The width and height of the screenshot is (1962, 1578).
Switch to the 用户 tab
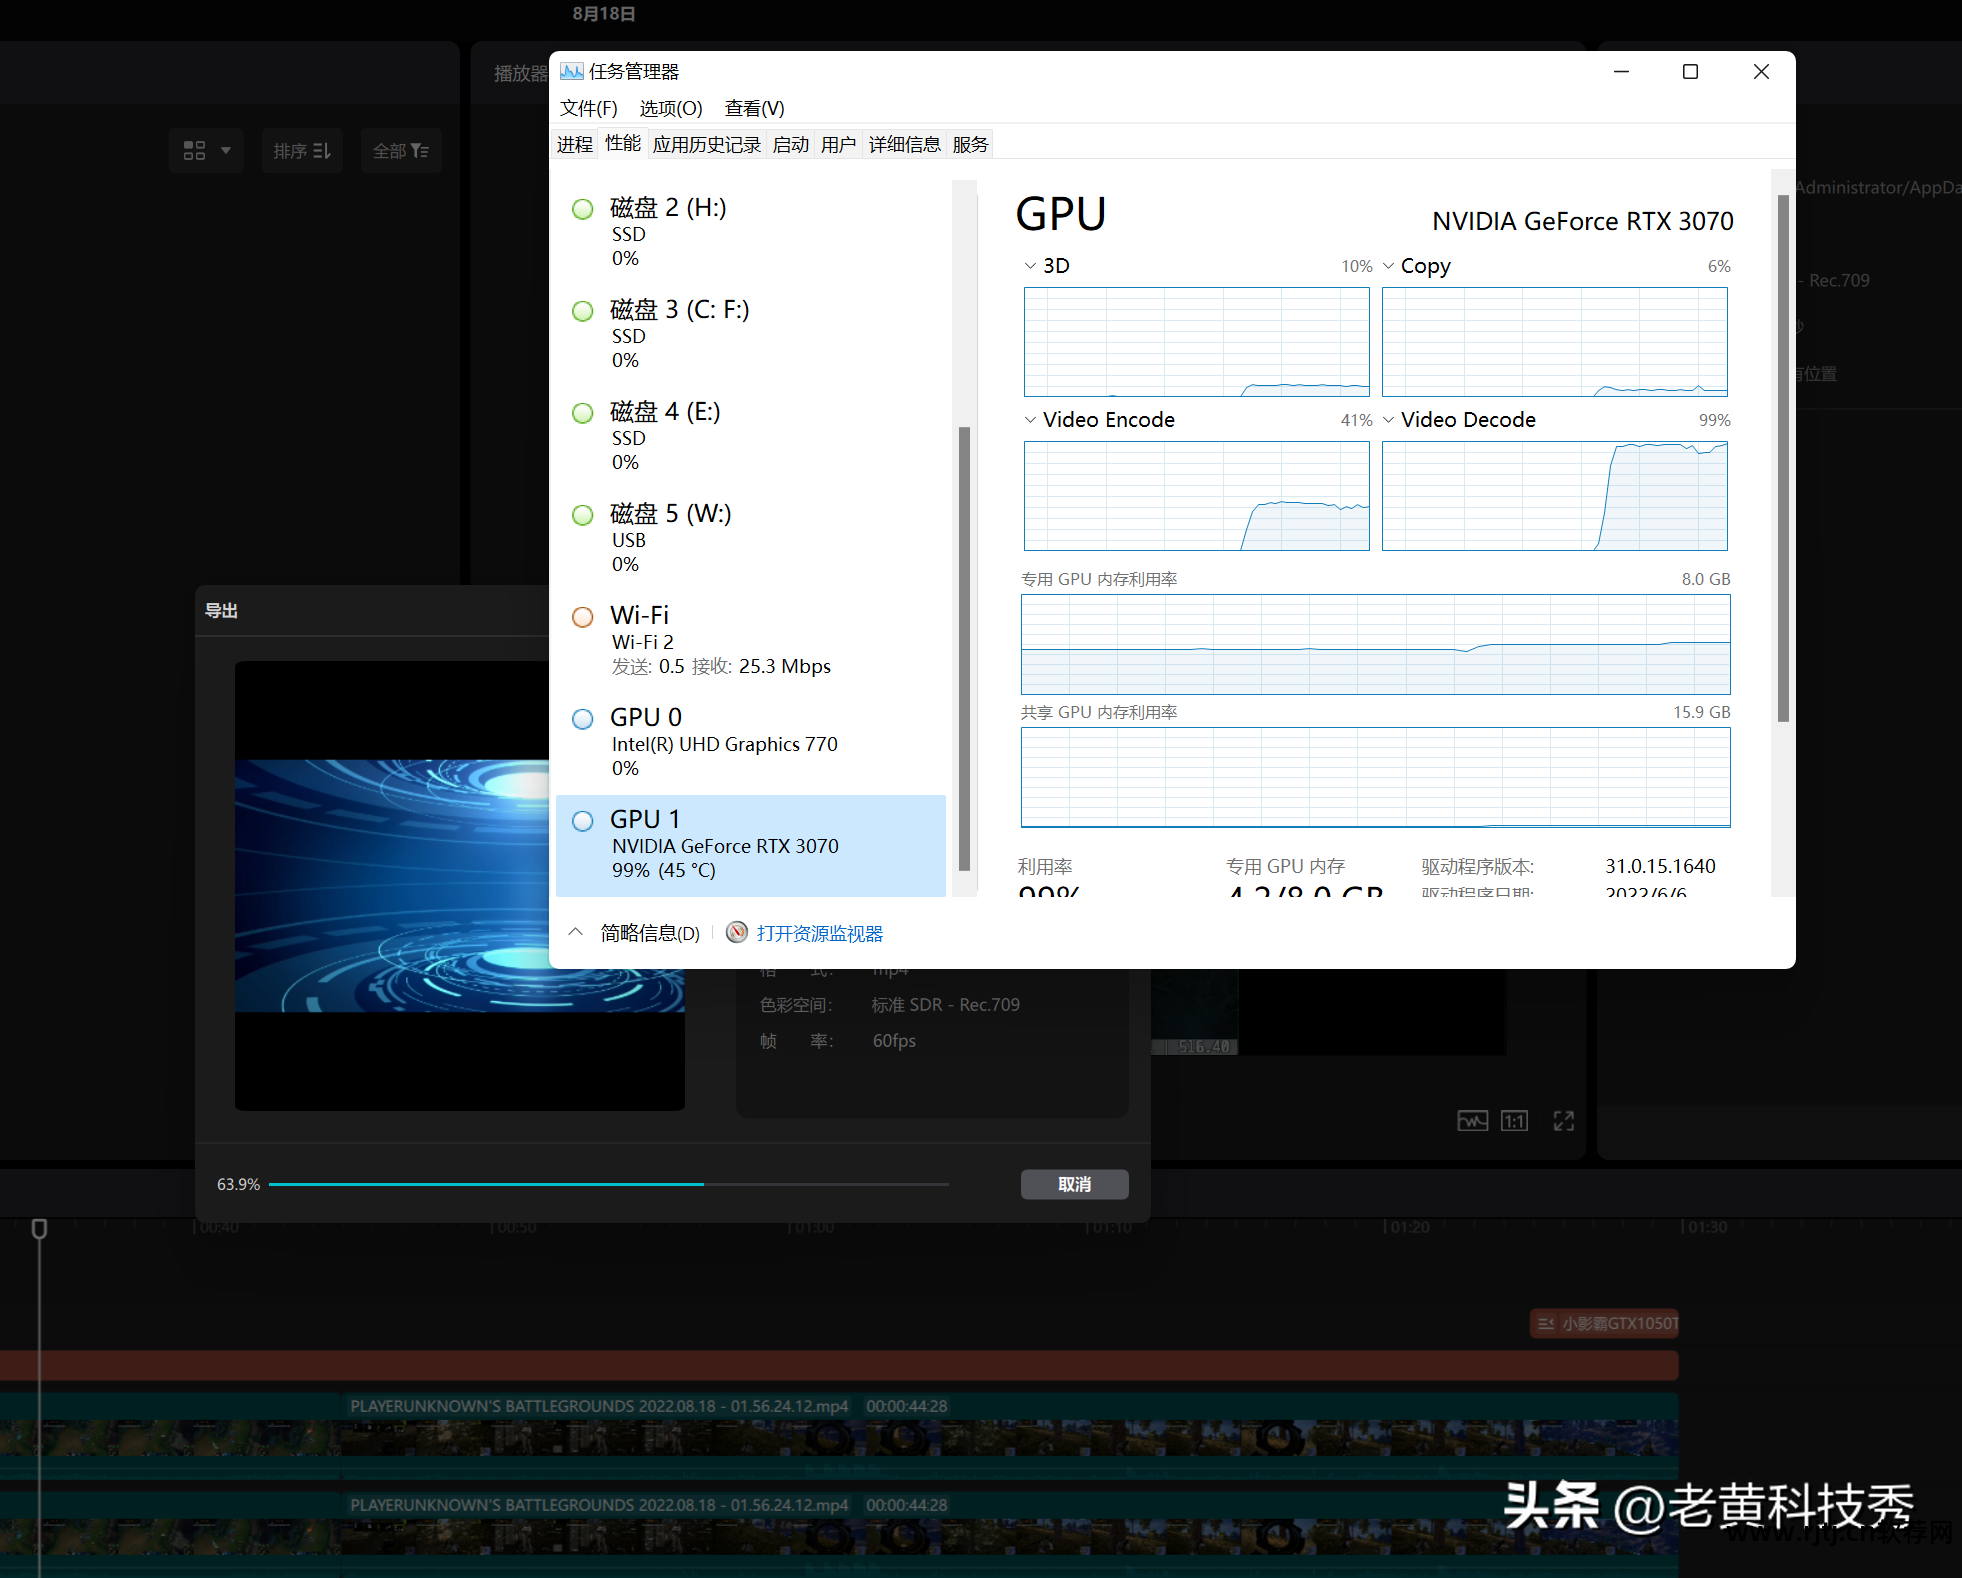[x=839, y=145]
